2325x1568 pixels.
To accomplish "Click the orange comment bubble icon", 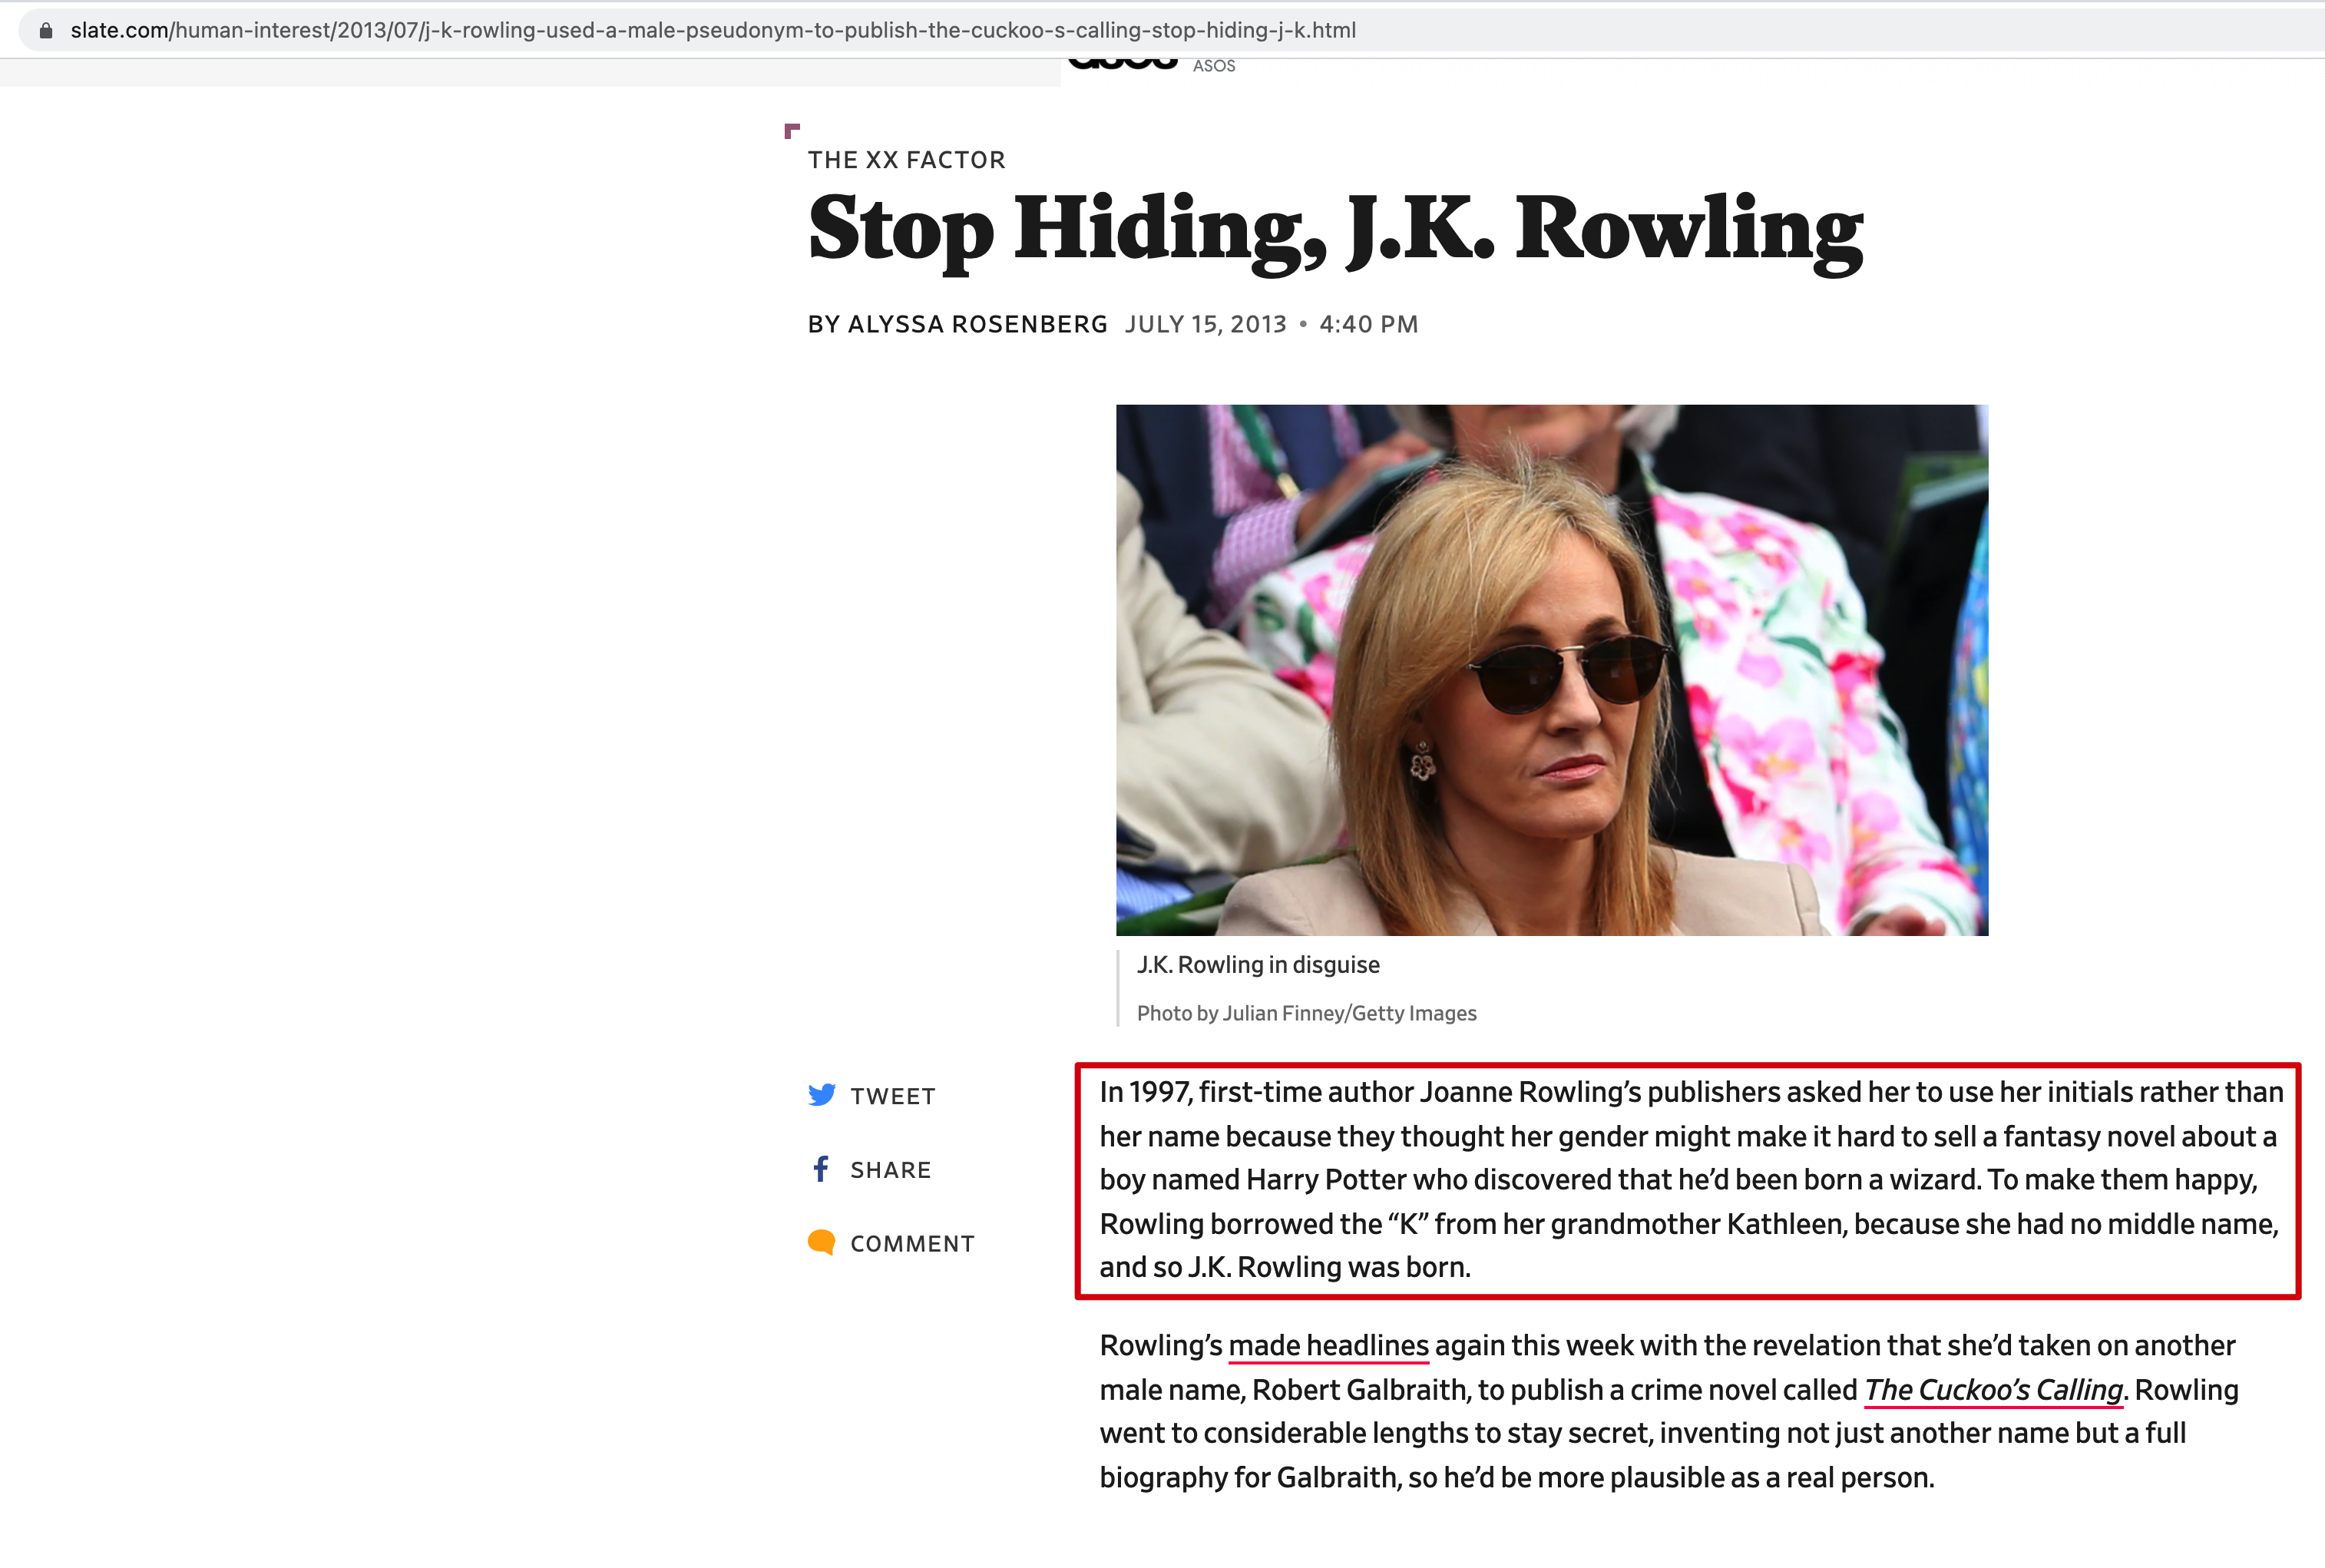I will click(821, 1242).
